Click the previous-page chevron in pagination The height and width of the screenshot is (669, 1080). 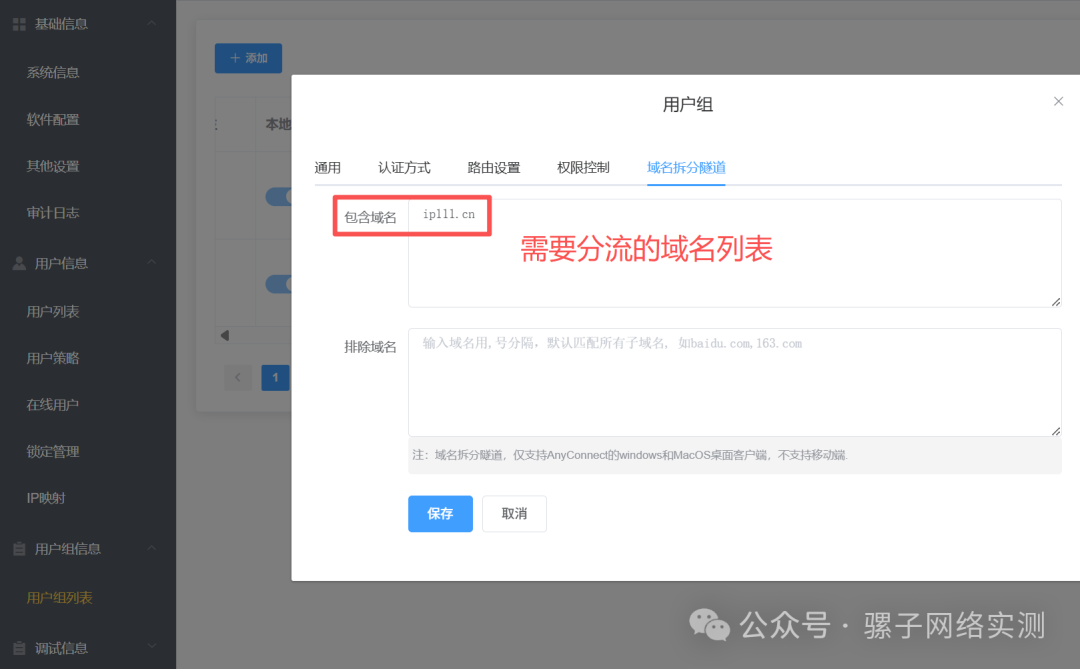pyautogui.click(x=237, y=377)
